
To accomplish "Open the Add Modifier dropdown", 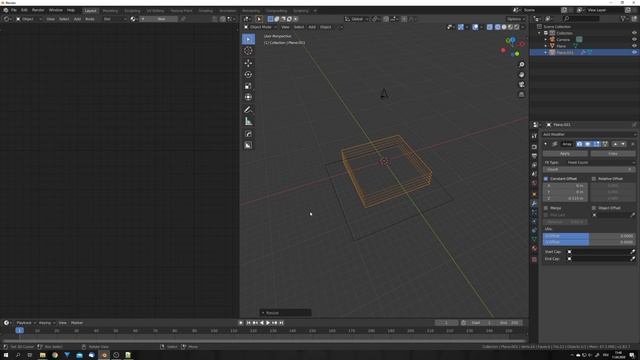I will coord(589,134).
